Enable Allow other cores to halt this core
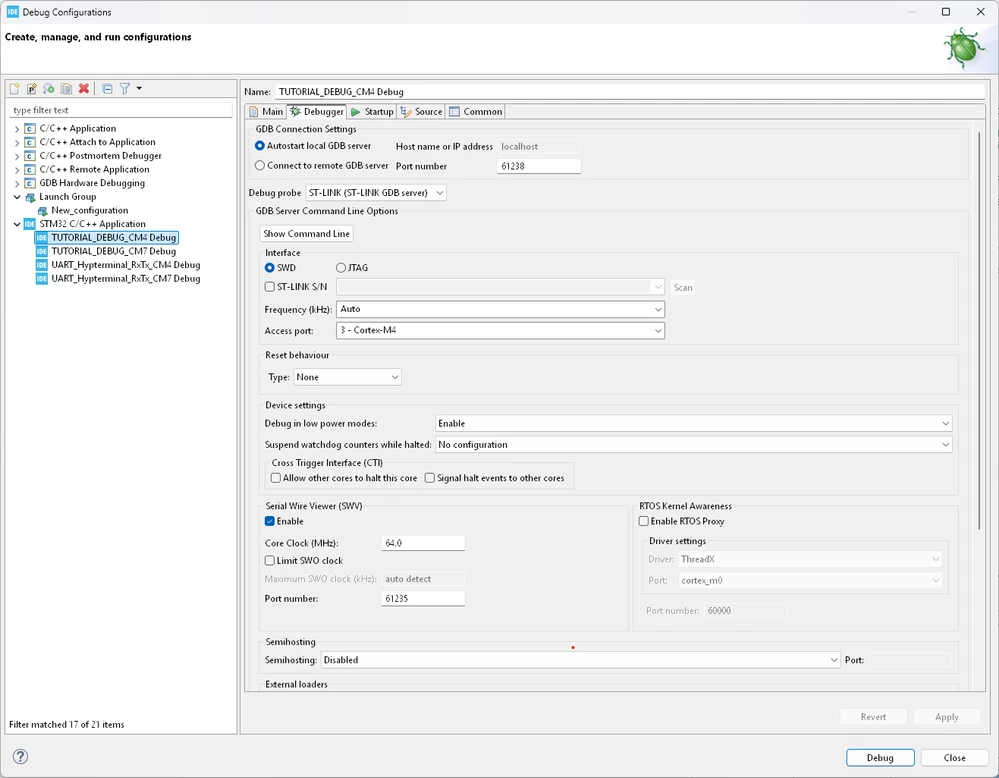 tap(276, 478)
